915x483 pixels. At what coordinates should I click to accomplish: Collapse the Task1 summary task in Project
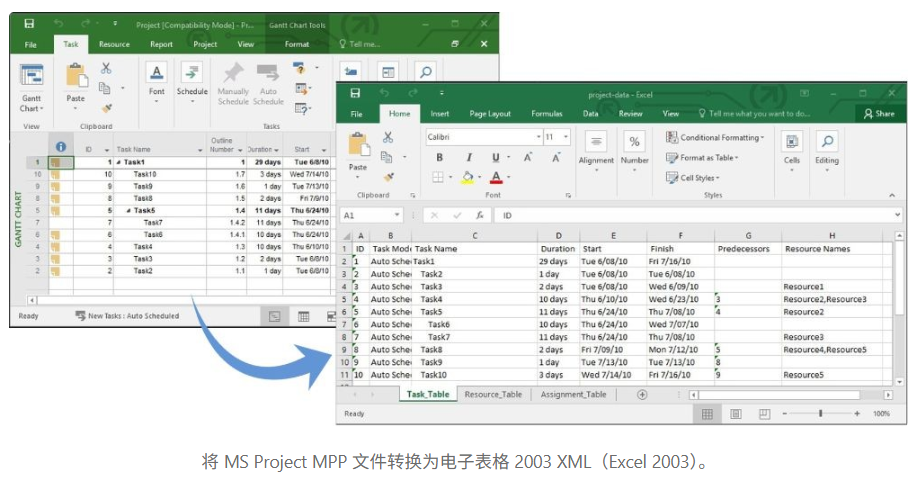coord(118,162)
